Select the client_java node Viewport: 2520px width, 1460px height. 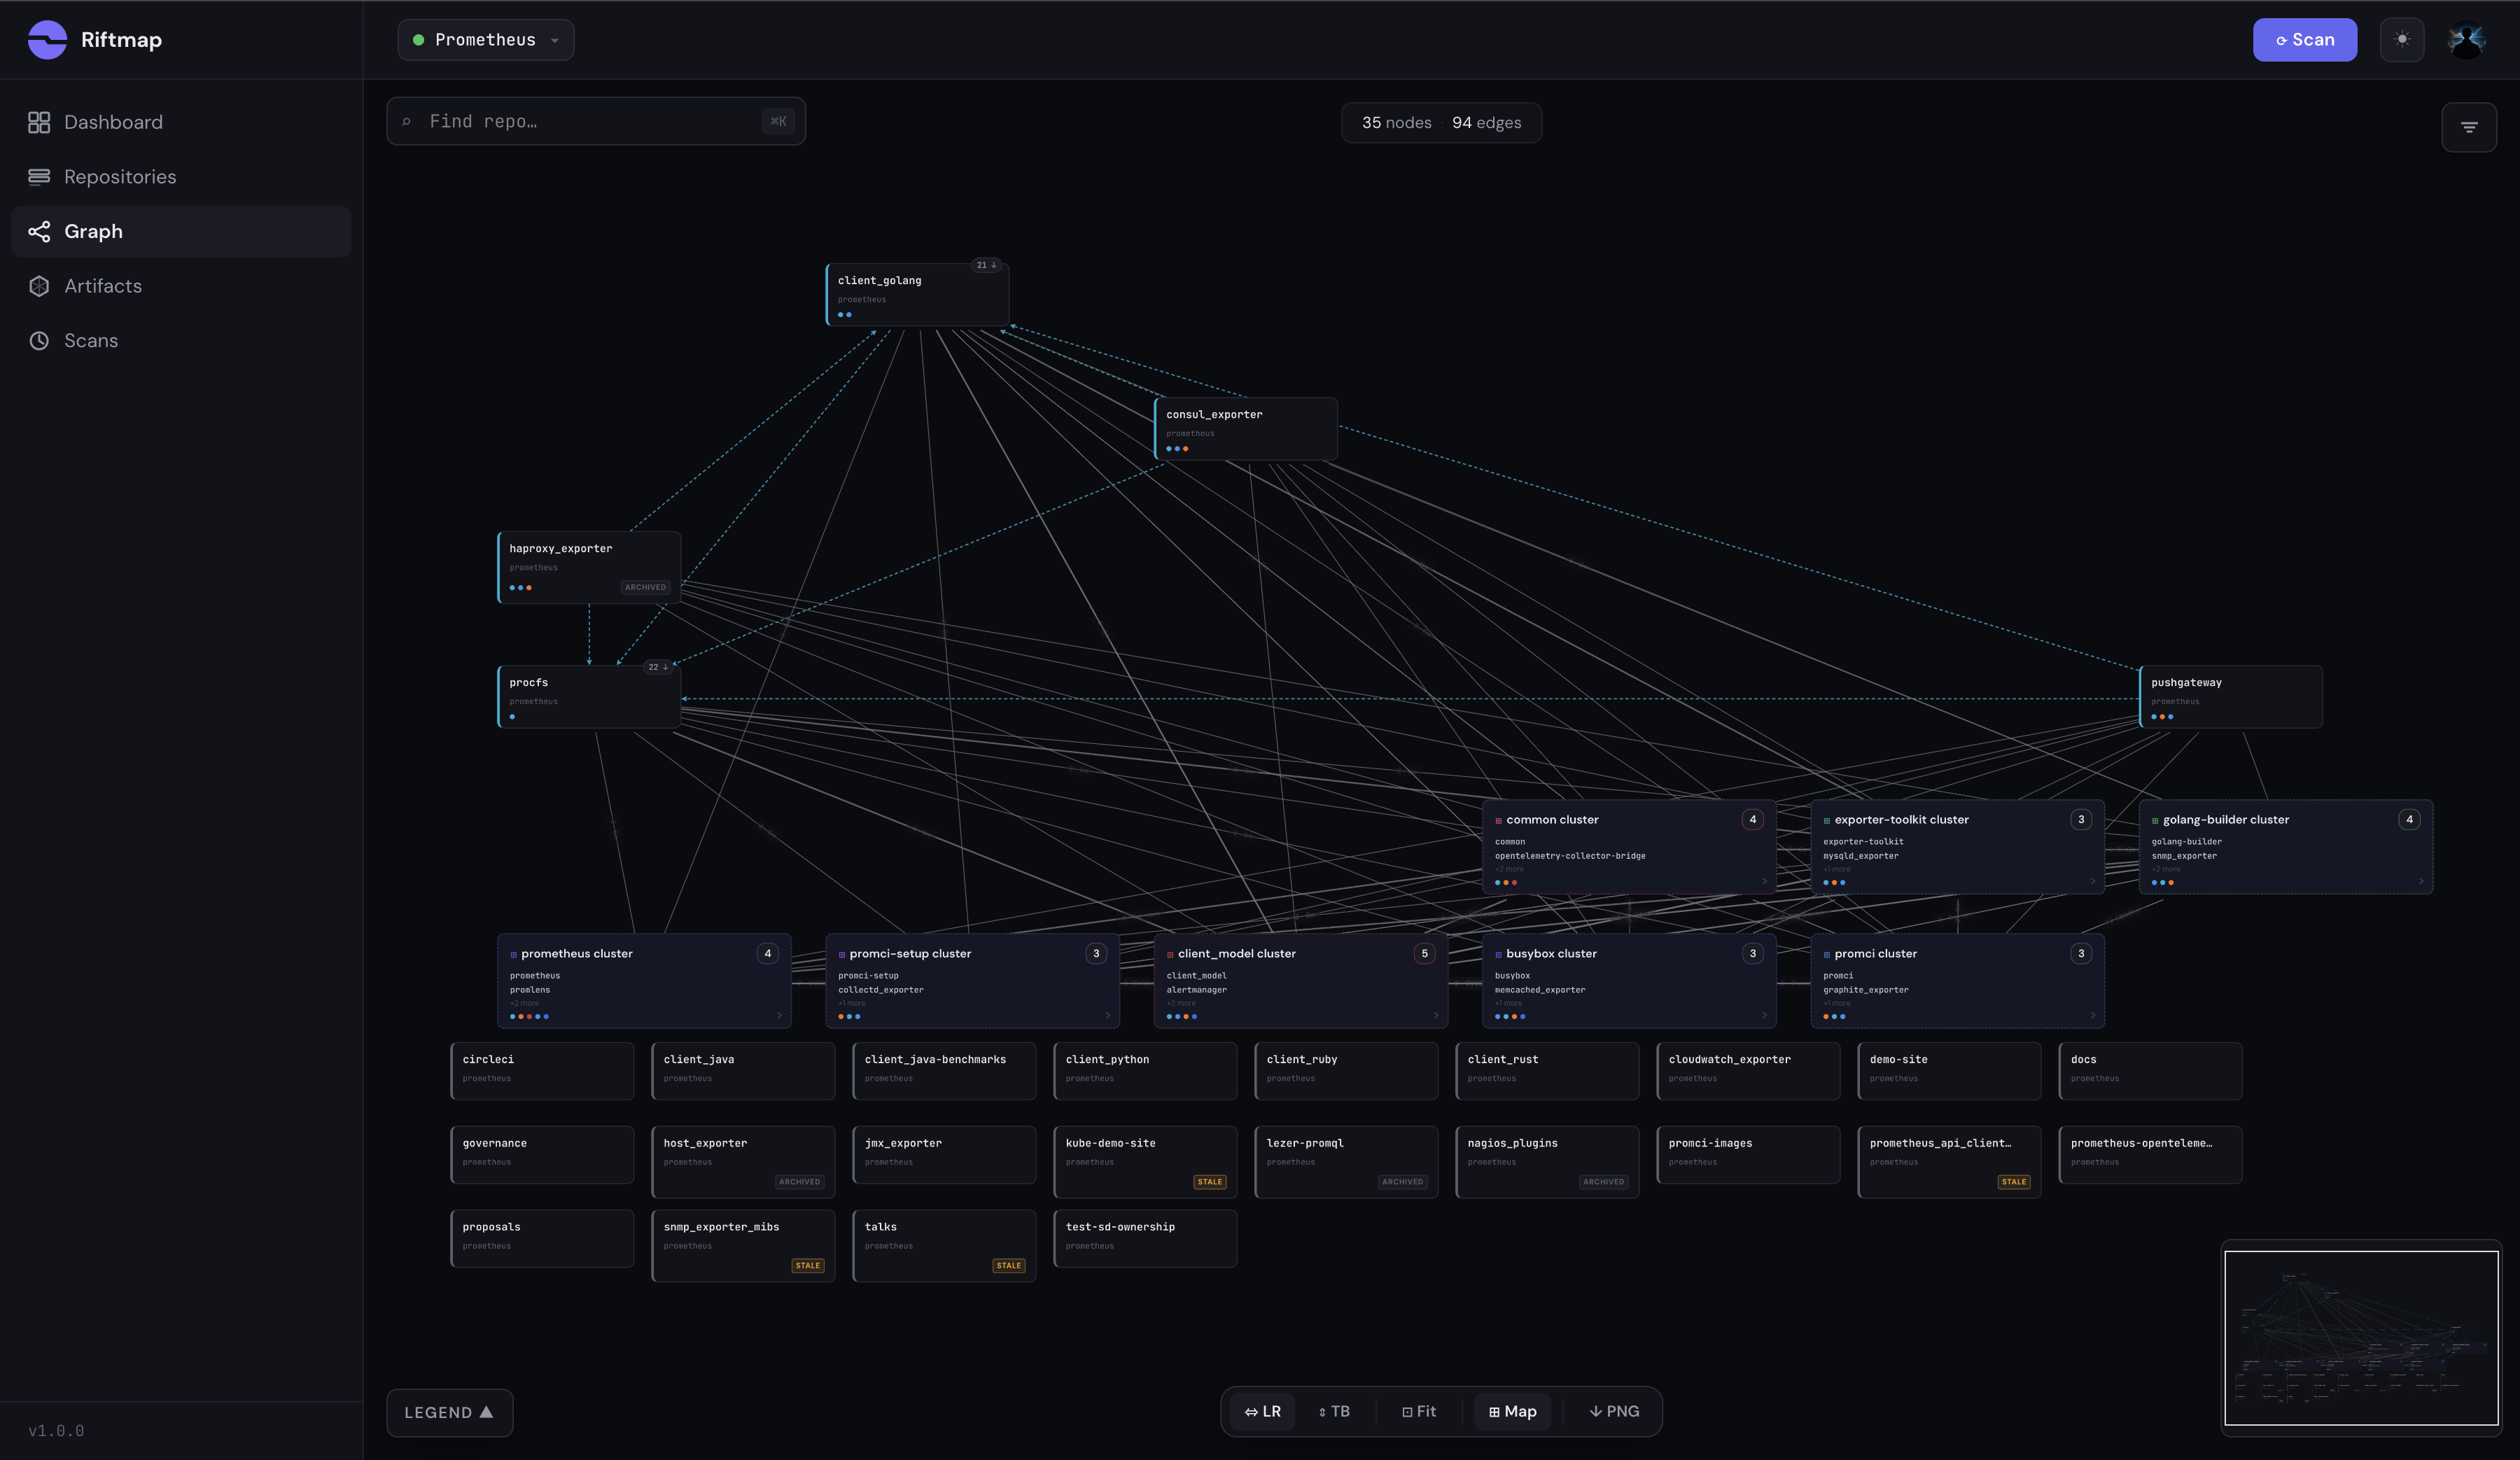click(x=743, y=1071)
